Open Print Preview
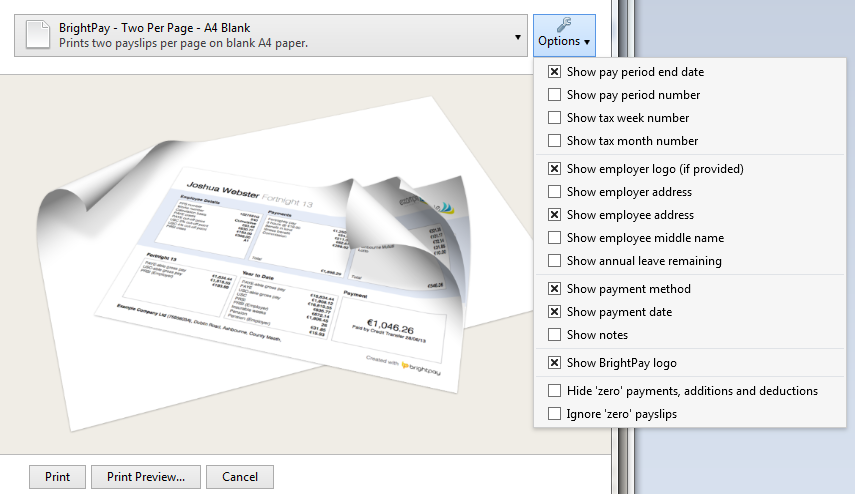The image size is (855, 494). [146, 477]
